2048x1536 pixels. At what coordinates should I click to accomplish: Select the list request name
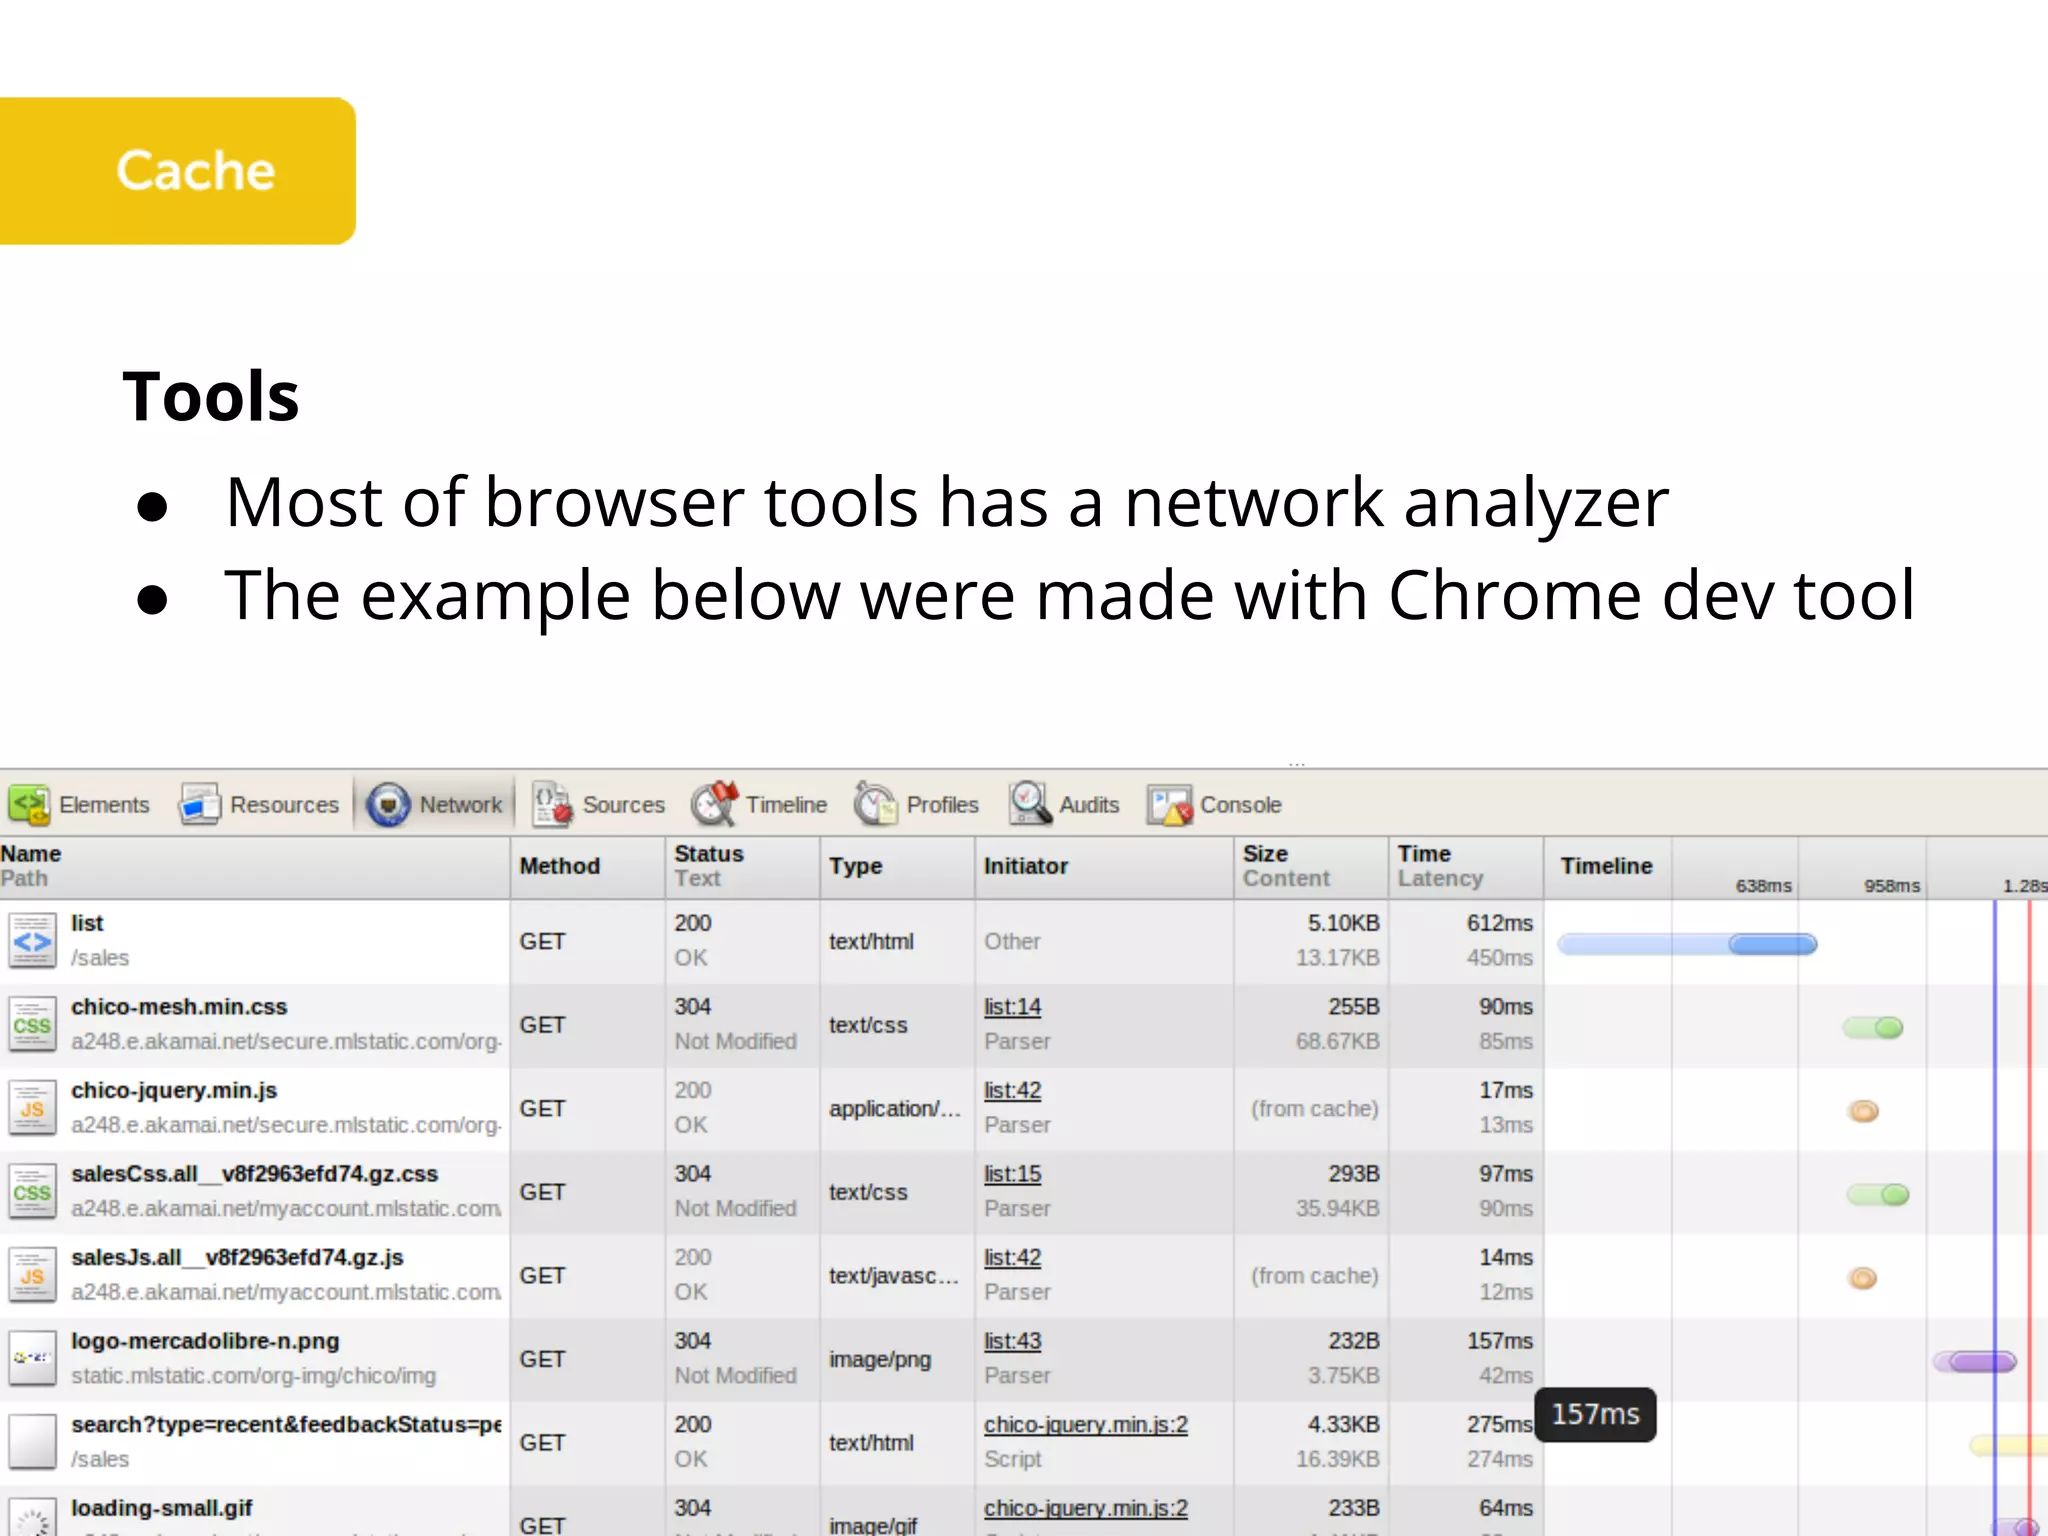tap(87, 923)
